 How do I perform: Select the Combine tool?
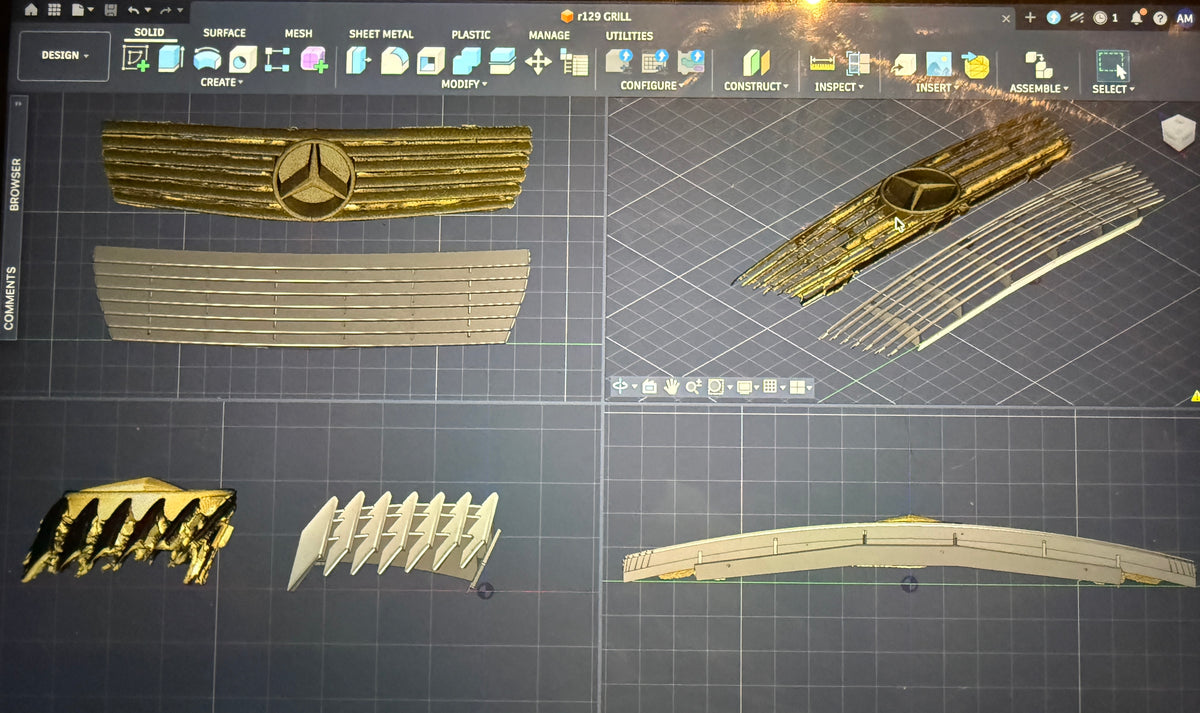coord(466,62)
